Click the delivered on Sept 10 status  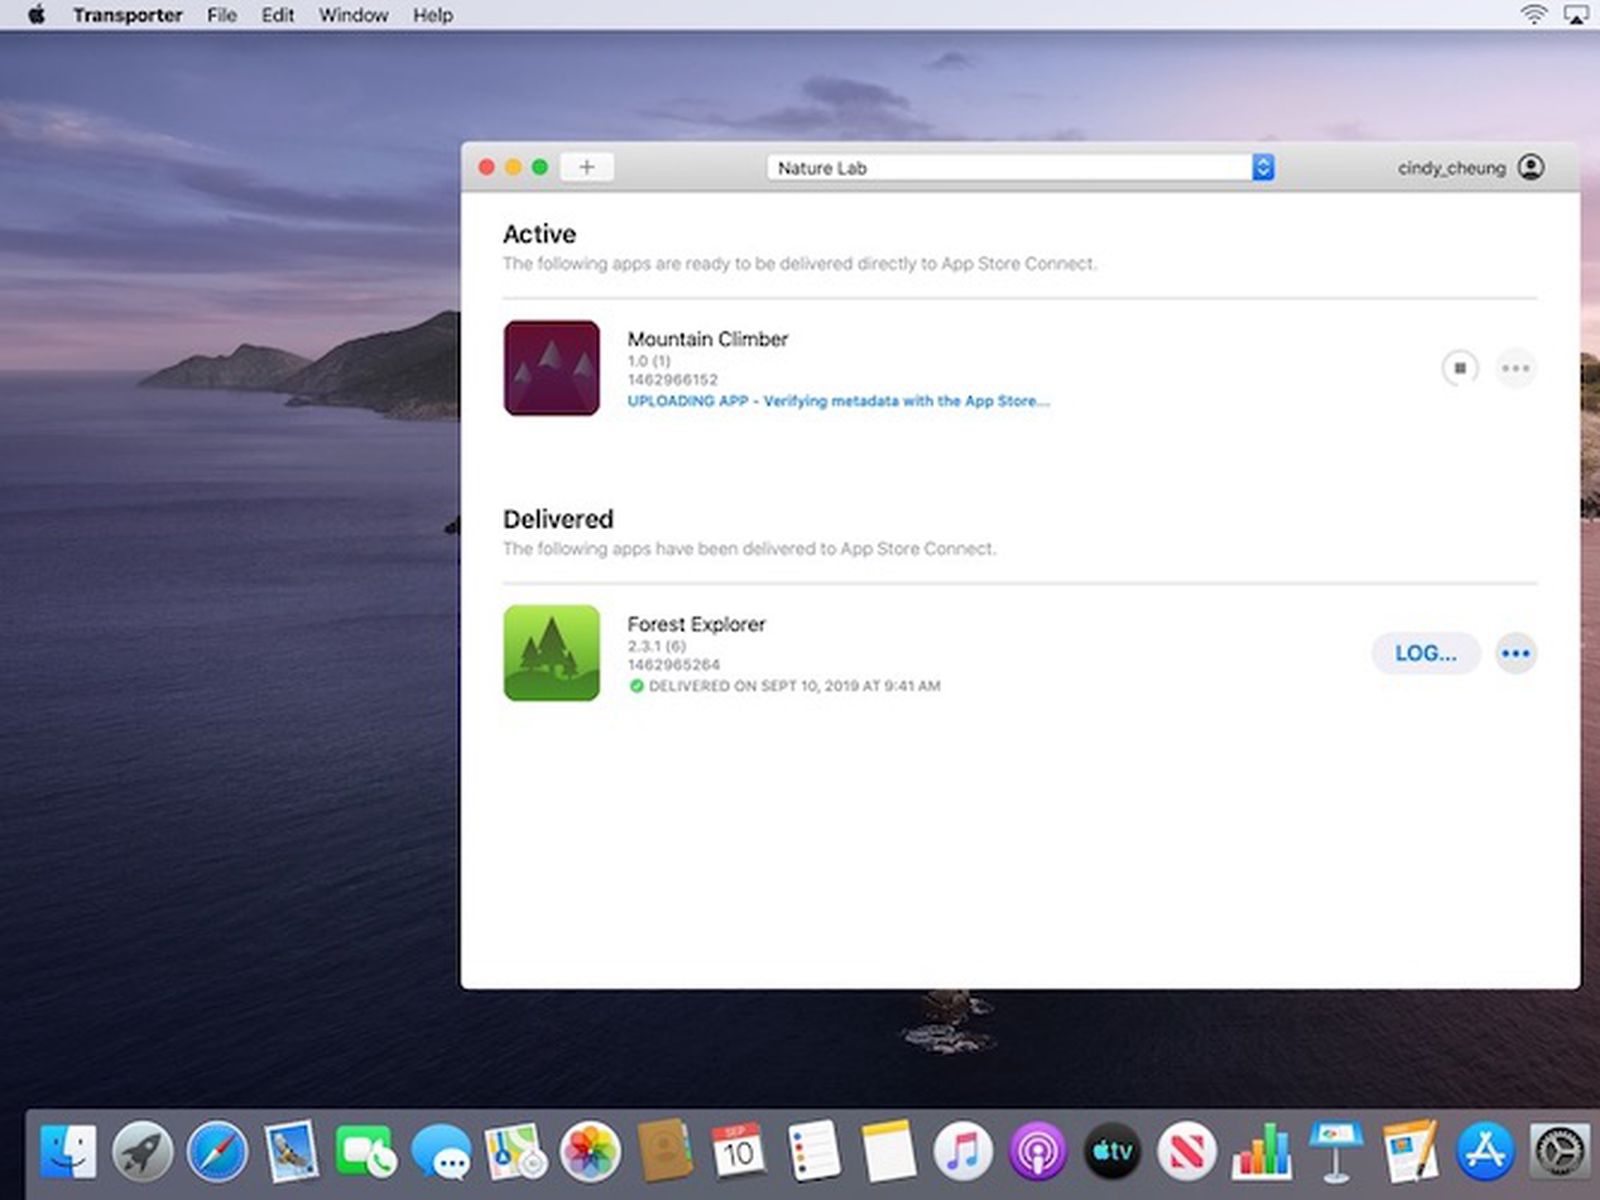785,686
